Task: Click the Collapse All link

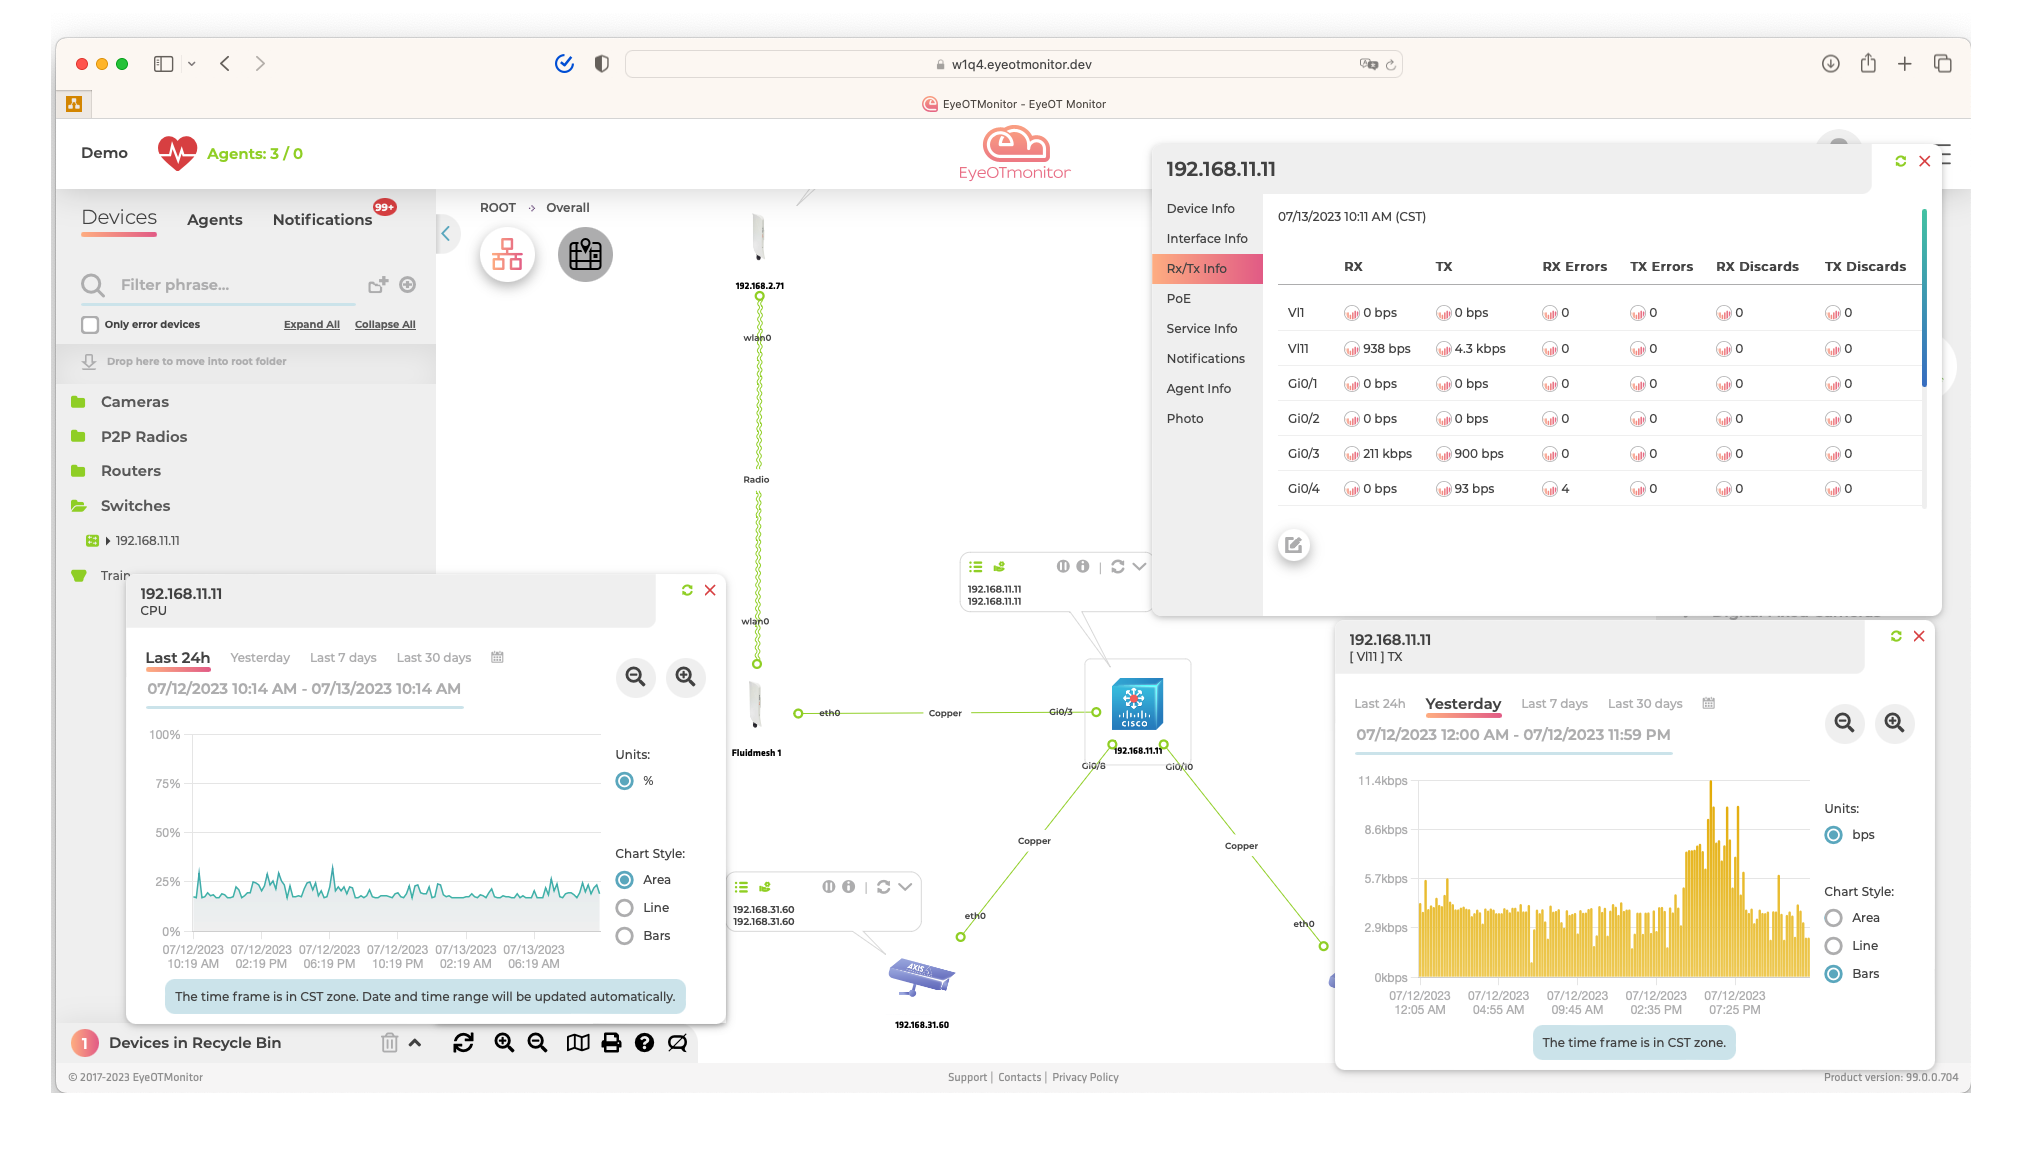Action: tap(384, 324)
